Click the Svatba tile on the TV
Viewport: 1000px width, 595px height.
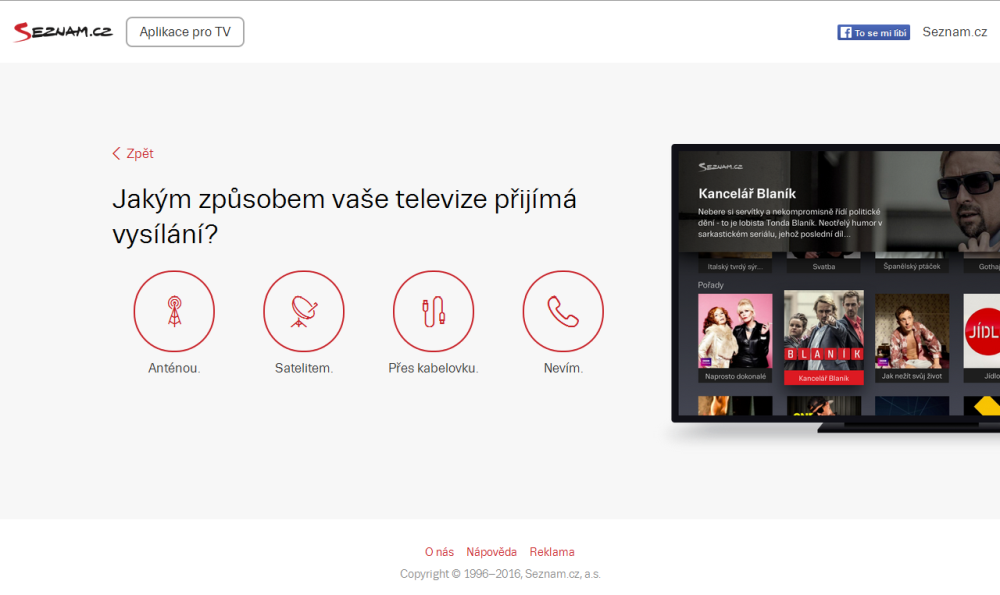click(823, 262)
